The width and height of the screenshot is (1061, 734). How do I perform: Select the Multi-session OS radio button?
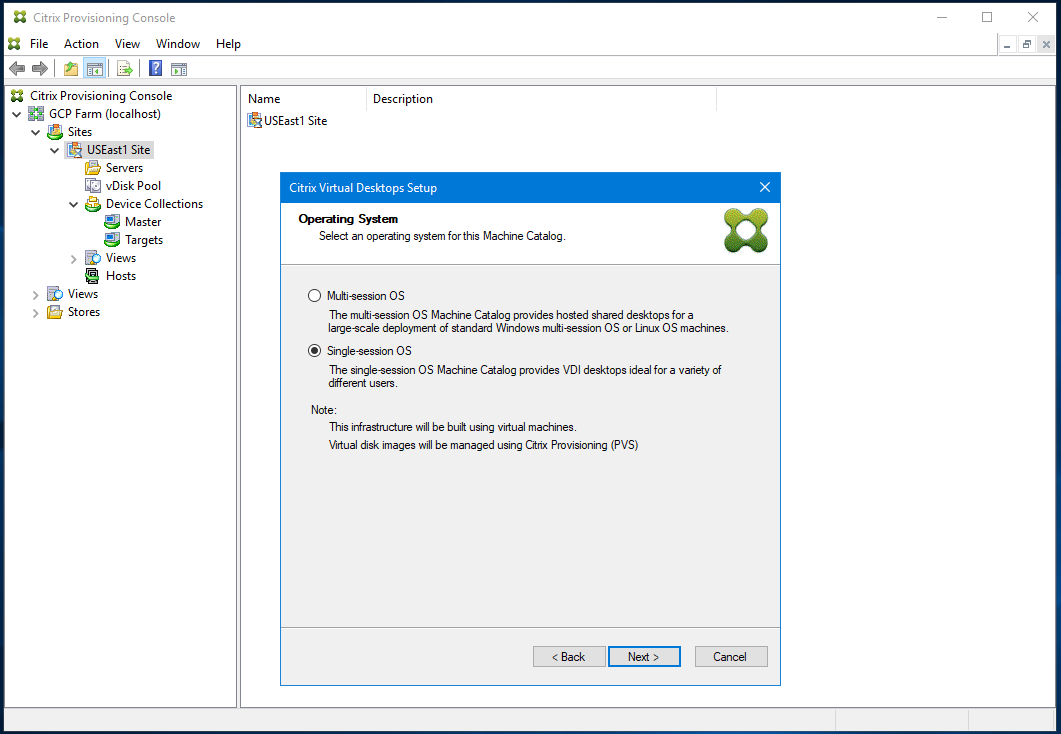pos(315,296)
